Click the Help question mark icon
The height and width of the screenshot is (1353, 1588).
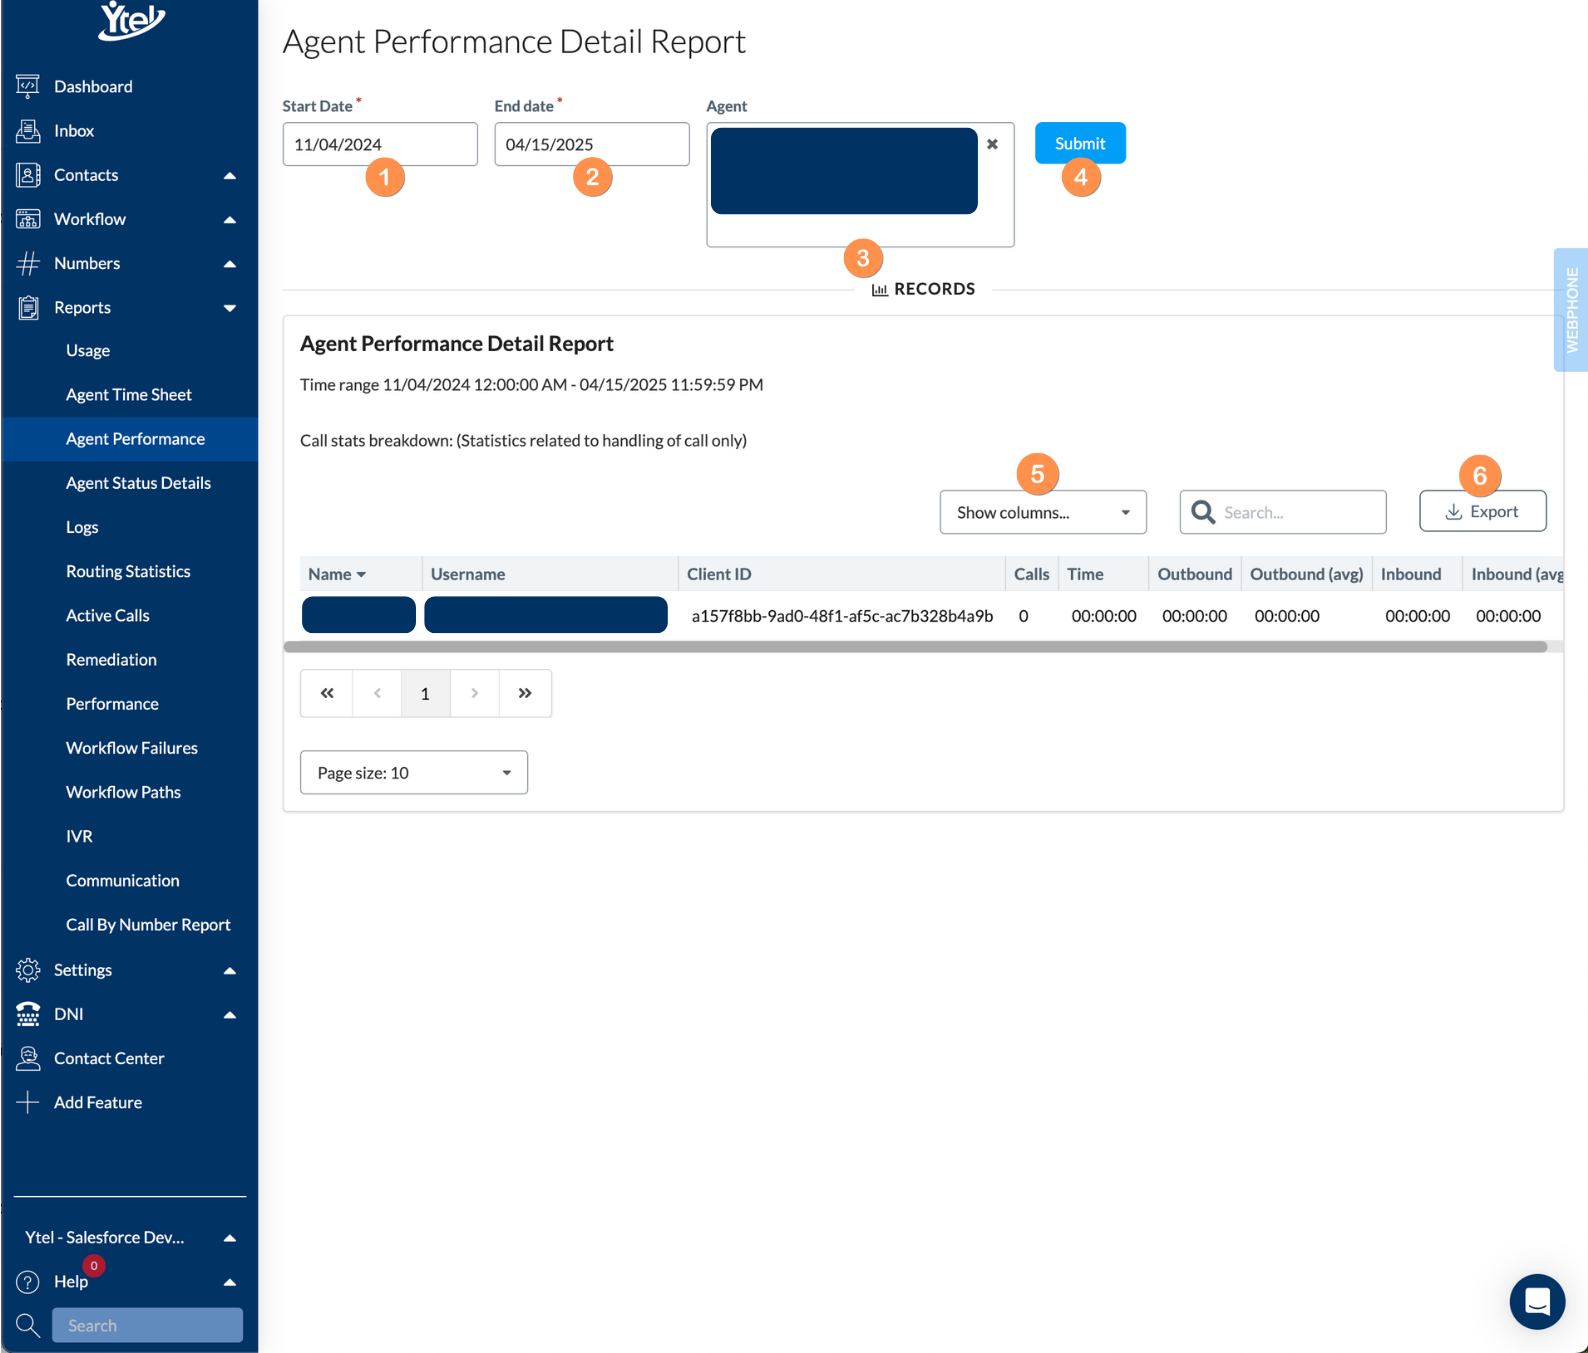click(x=28, y=1282)
